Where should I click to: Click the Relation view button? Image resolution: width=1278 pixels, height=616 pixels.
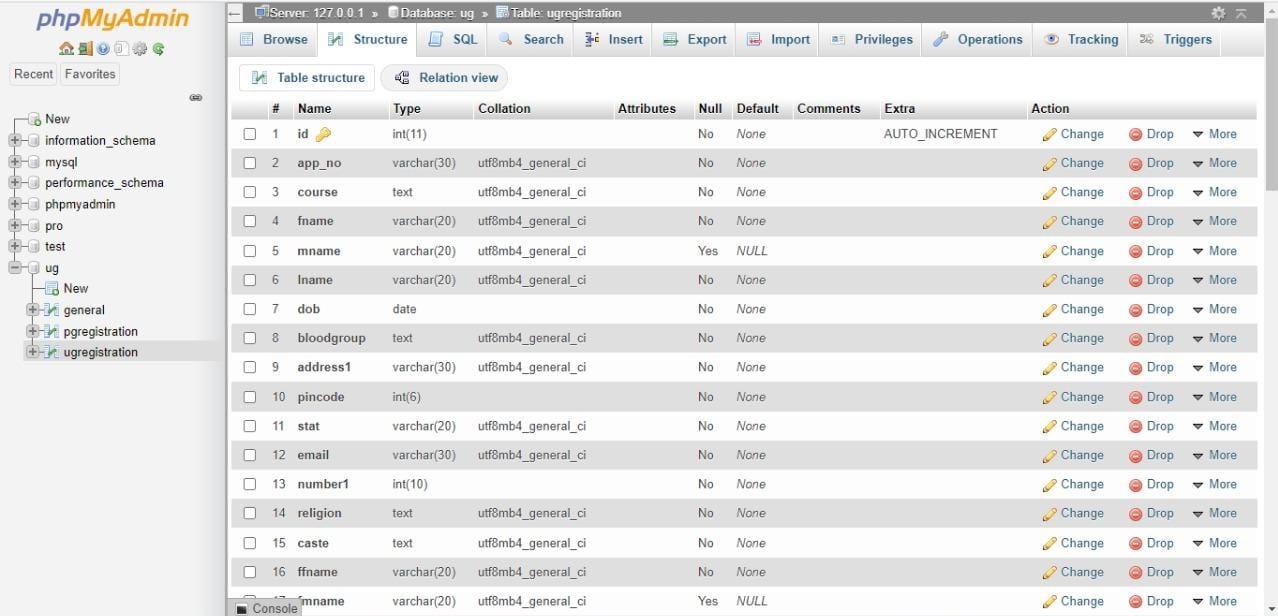[x=446, y=78]
